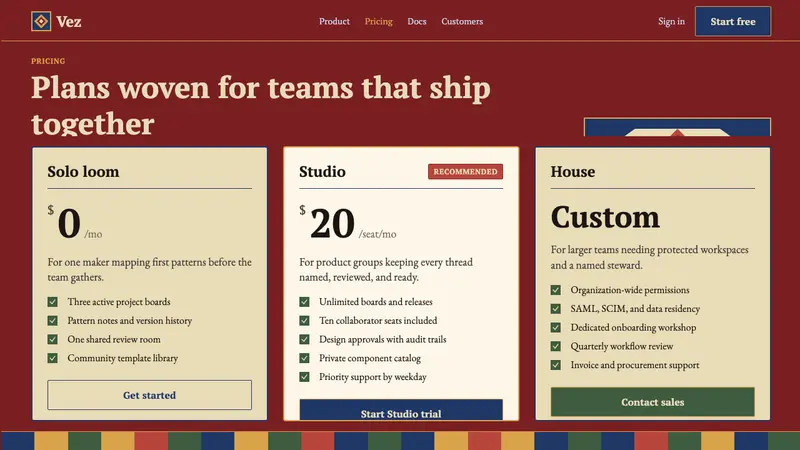Go to the Docs page
This screenshot has width=800, height=450.
[x=417, y=21]
